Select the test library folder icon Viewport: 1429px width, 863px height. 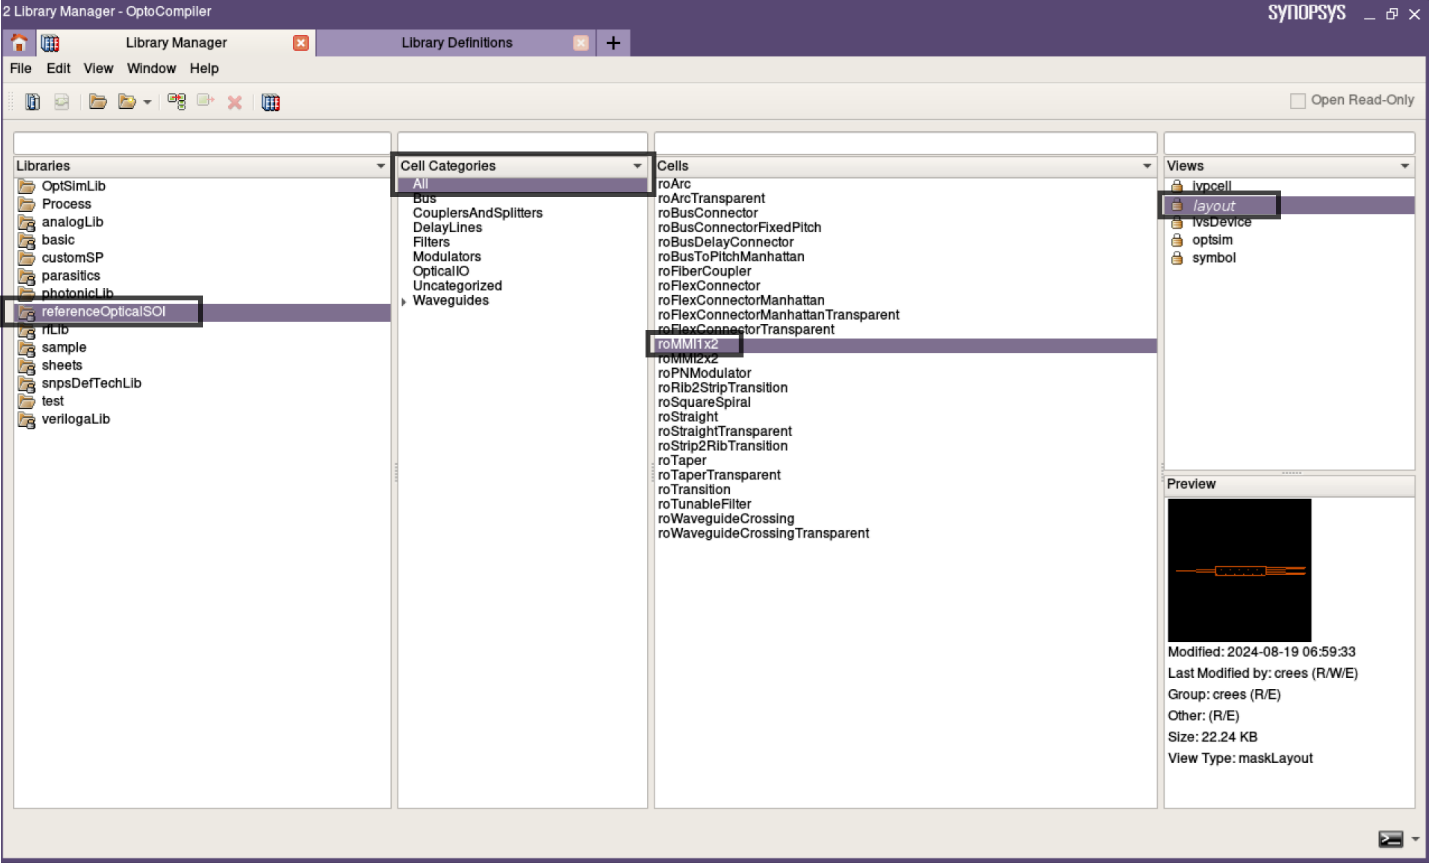coord(27,401)
